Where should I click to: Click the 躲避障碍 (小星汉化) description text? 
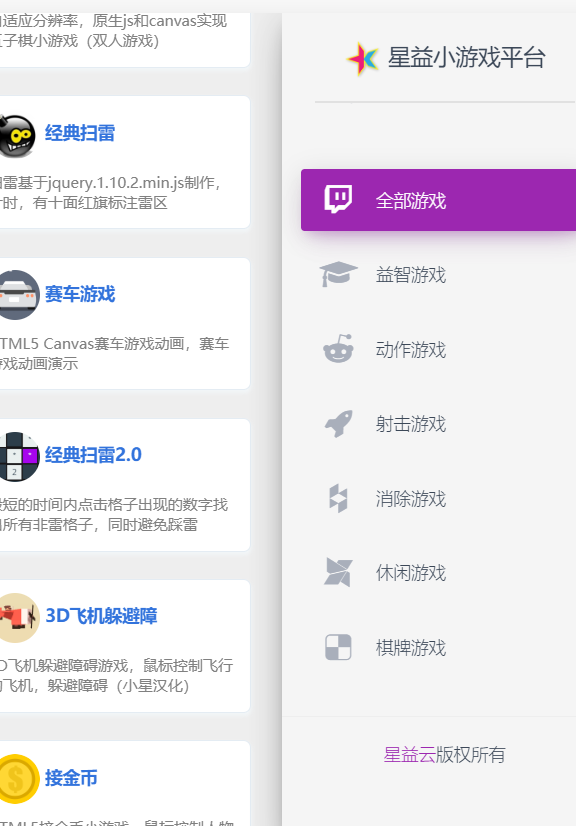[118, 685]
